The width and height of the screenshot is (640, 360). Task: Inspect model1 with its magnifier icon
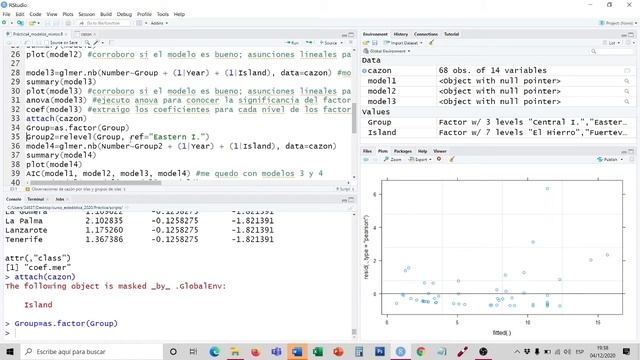(627, 81)
